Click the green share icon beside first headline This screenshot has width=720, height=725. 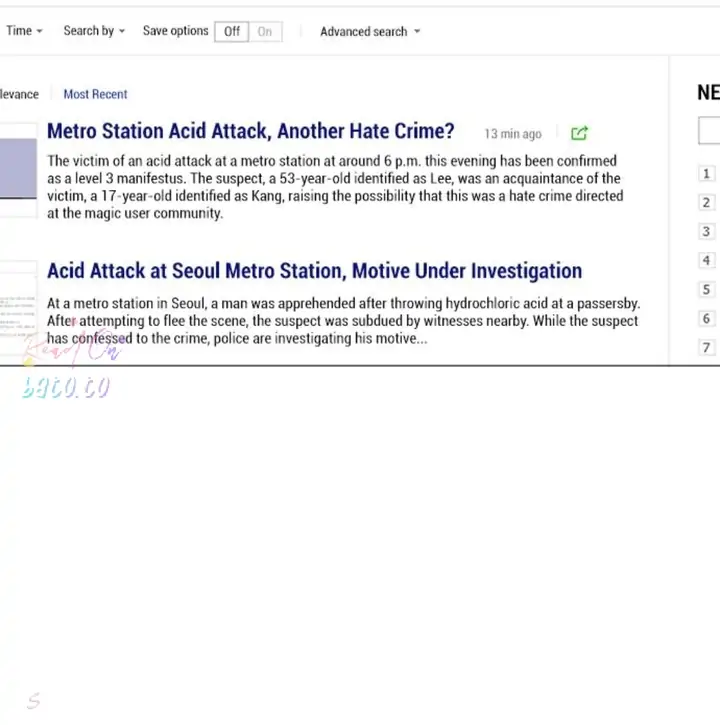(579, 133)
